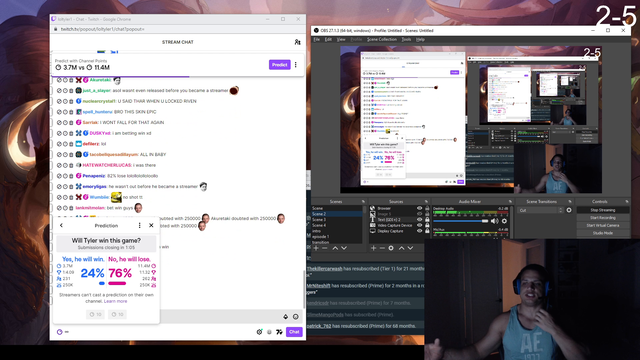
Task: Toggle visibility of the Text (GDI+) 2 source
Action: pos(419,220)
